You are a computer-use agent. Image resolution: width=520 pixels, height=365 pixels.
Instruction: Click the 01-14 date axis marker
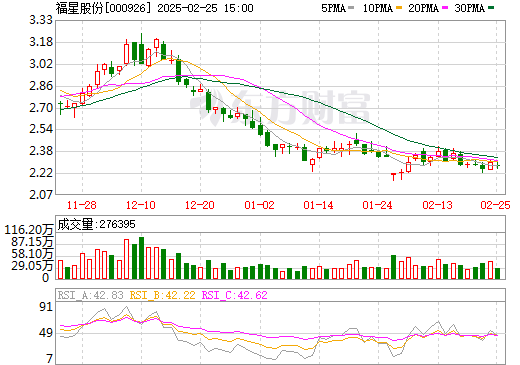coord(318,205)
